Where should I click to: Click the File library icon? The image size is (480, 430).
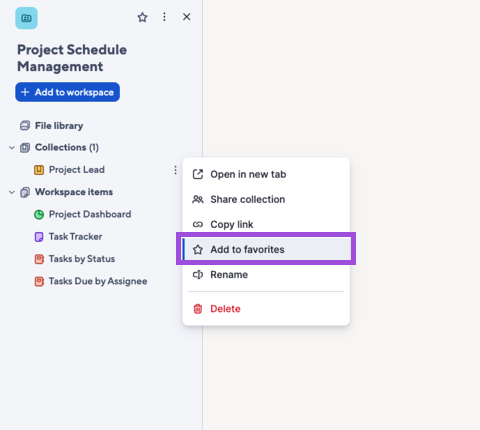[x=25, y=126]
